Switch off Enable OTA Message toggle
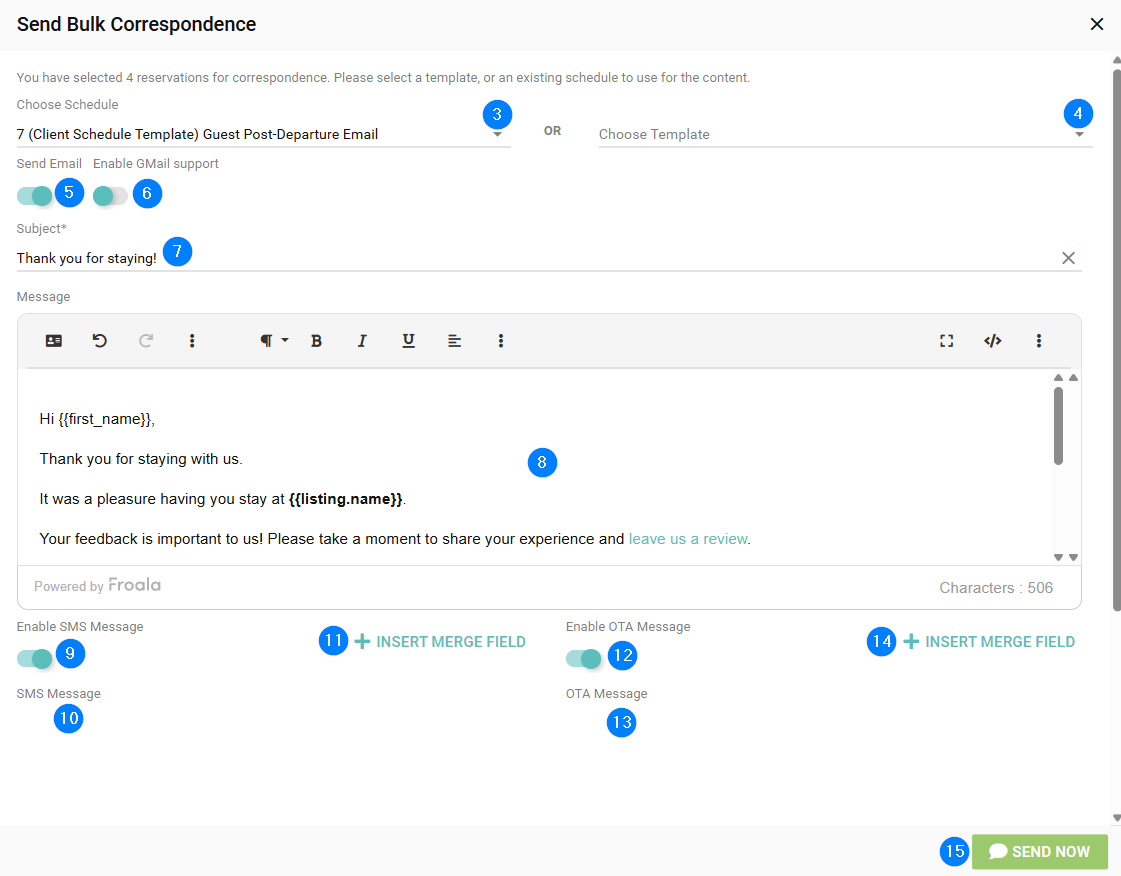 click(583, 658)
